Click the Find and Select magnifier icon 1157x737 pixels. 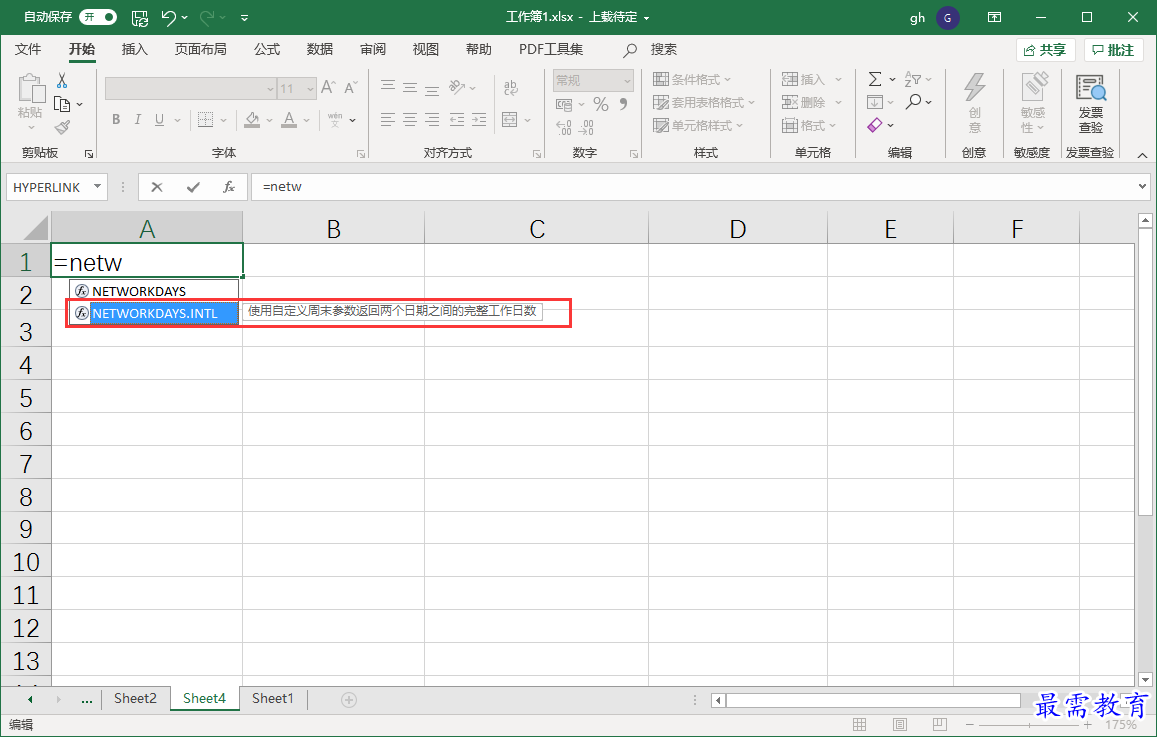[x=913, y=102]
